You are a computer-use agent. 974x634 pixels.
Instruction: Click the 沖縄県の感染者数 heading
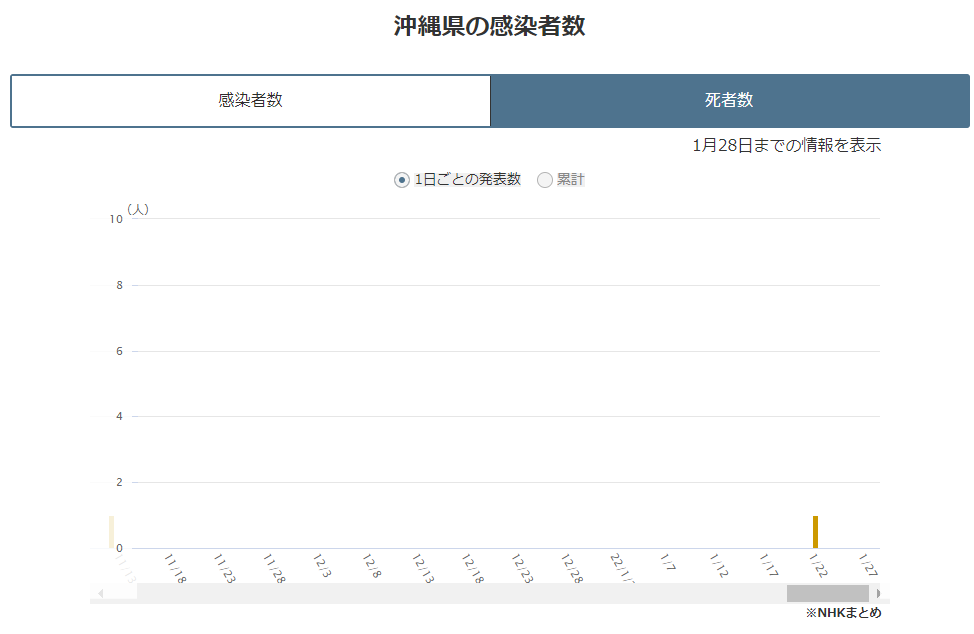tap(489, 26)
